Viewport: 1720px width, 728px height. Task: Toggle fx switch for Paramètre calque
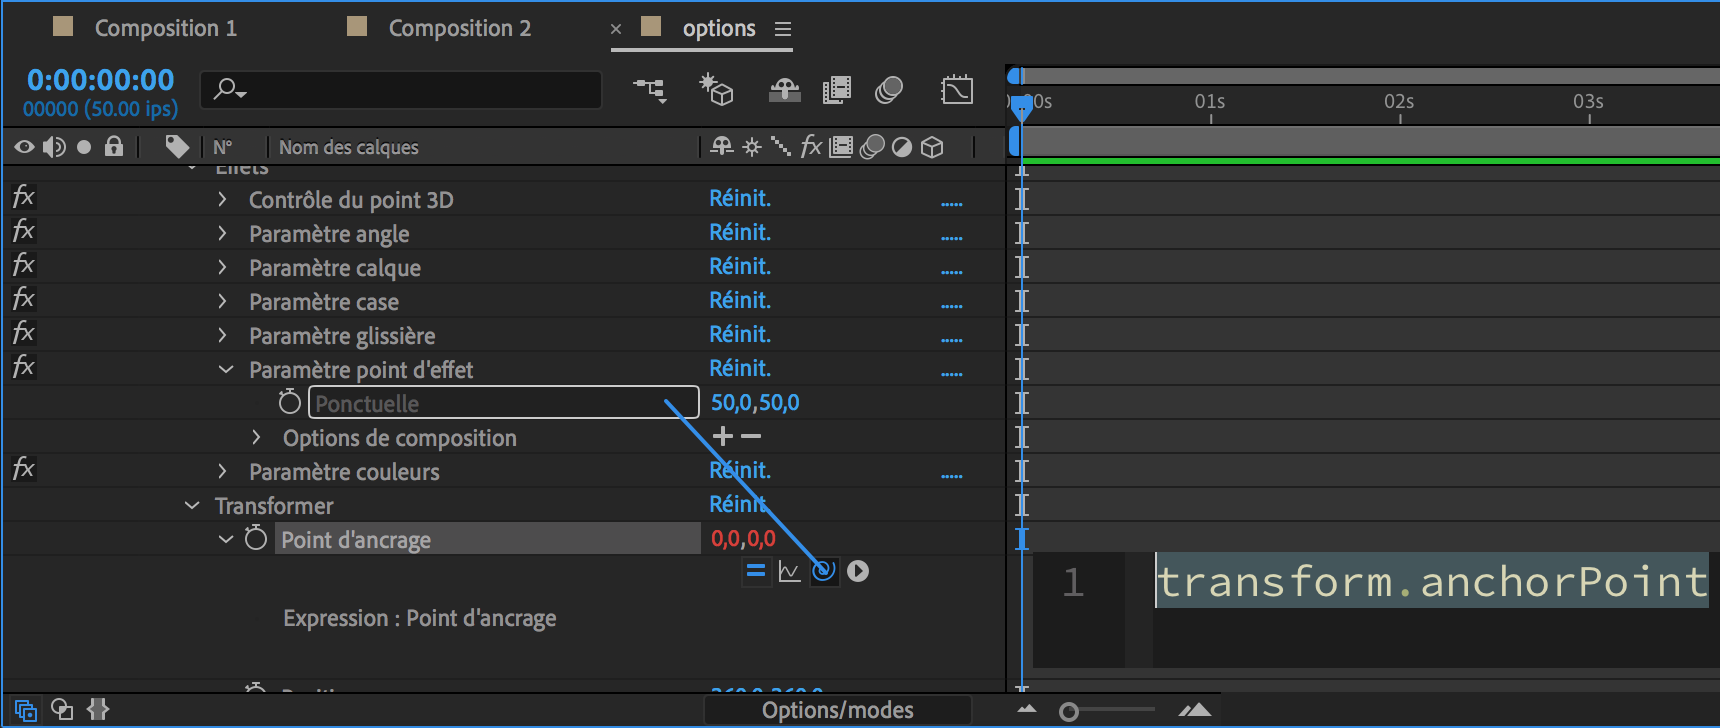click(24, 265)
